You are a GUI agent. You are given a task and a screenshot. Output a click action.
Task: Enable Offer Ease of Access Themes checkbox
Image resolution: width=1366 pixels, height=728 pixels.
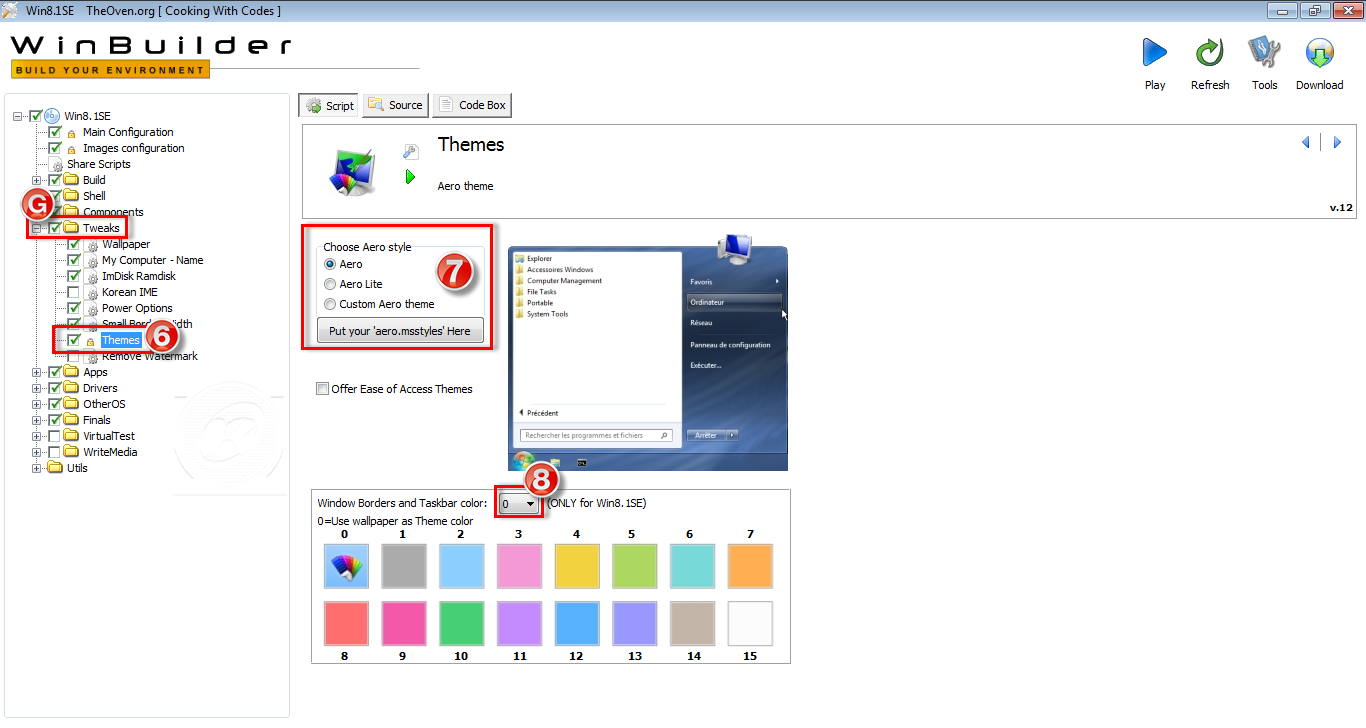(x=322, y=389)
